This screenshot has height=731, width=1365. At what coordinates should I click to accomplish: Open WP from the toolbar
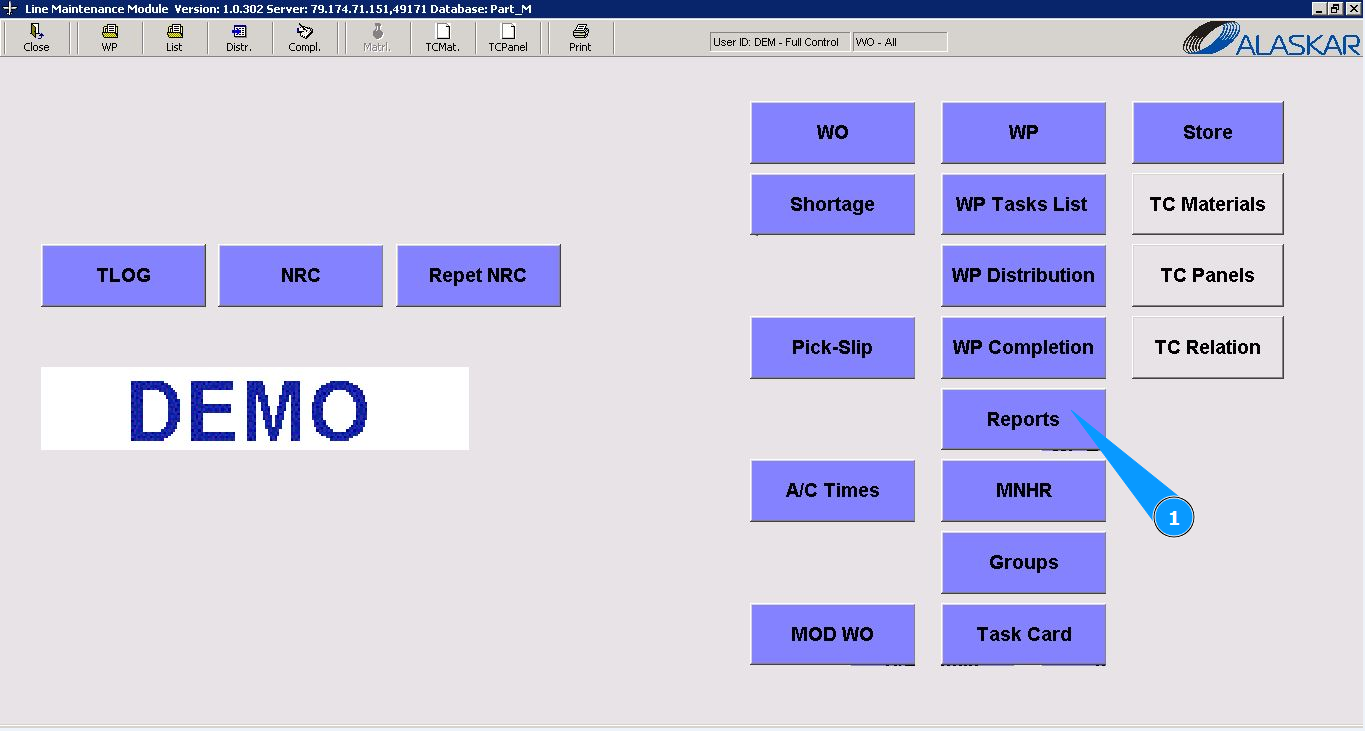pyautogui.click(x=109, y=38)
